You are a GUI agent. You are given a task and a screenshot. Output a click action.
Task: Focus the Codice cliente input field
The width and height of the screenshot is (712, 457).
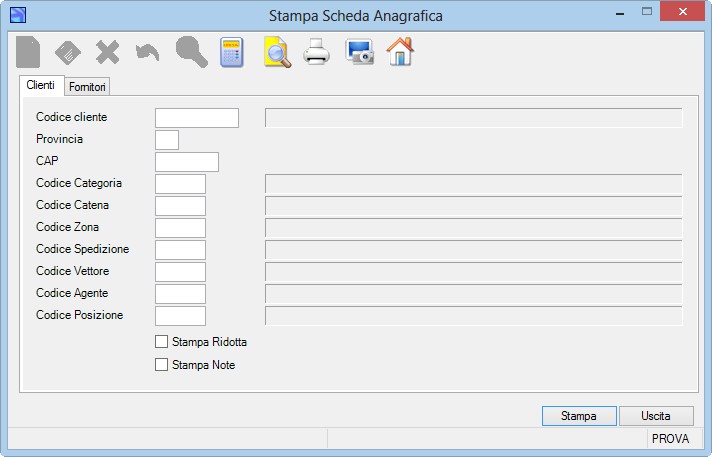click(197, 118)
